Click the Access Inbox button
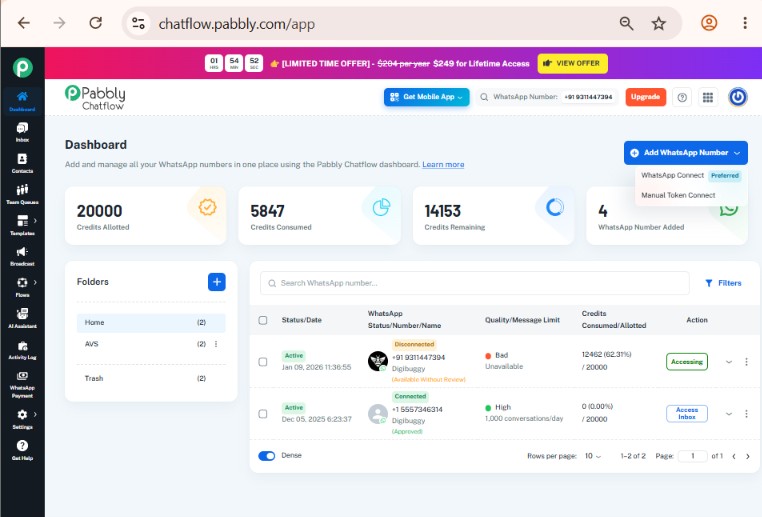 (x=687, y=414)
